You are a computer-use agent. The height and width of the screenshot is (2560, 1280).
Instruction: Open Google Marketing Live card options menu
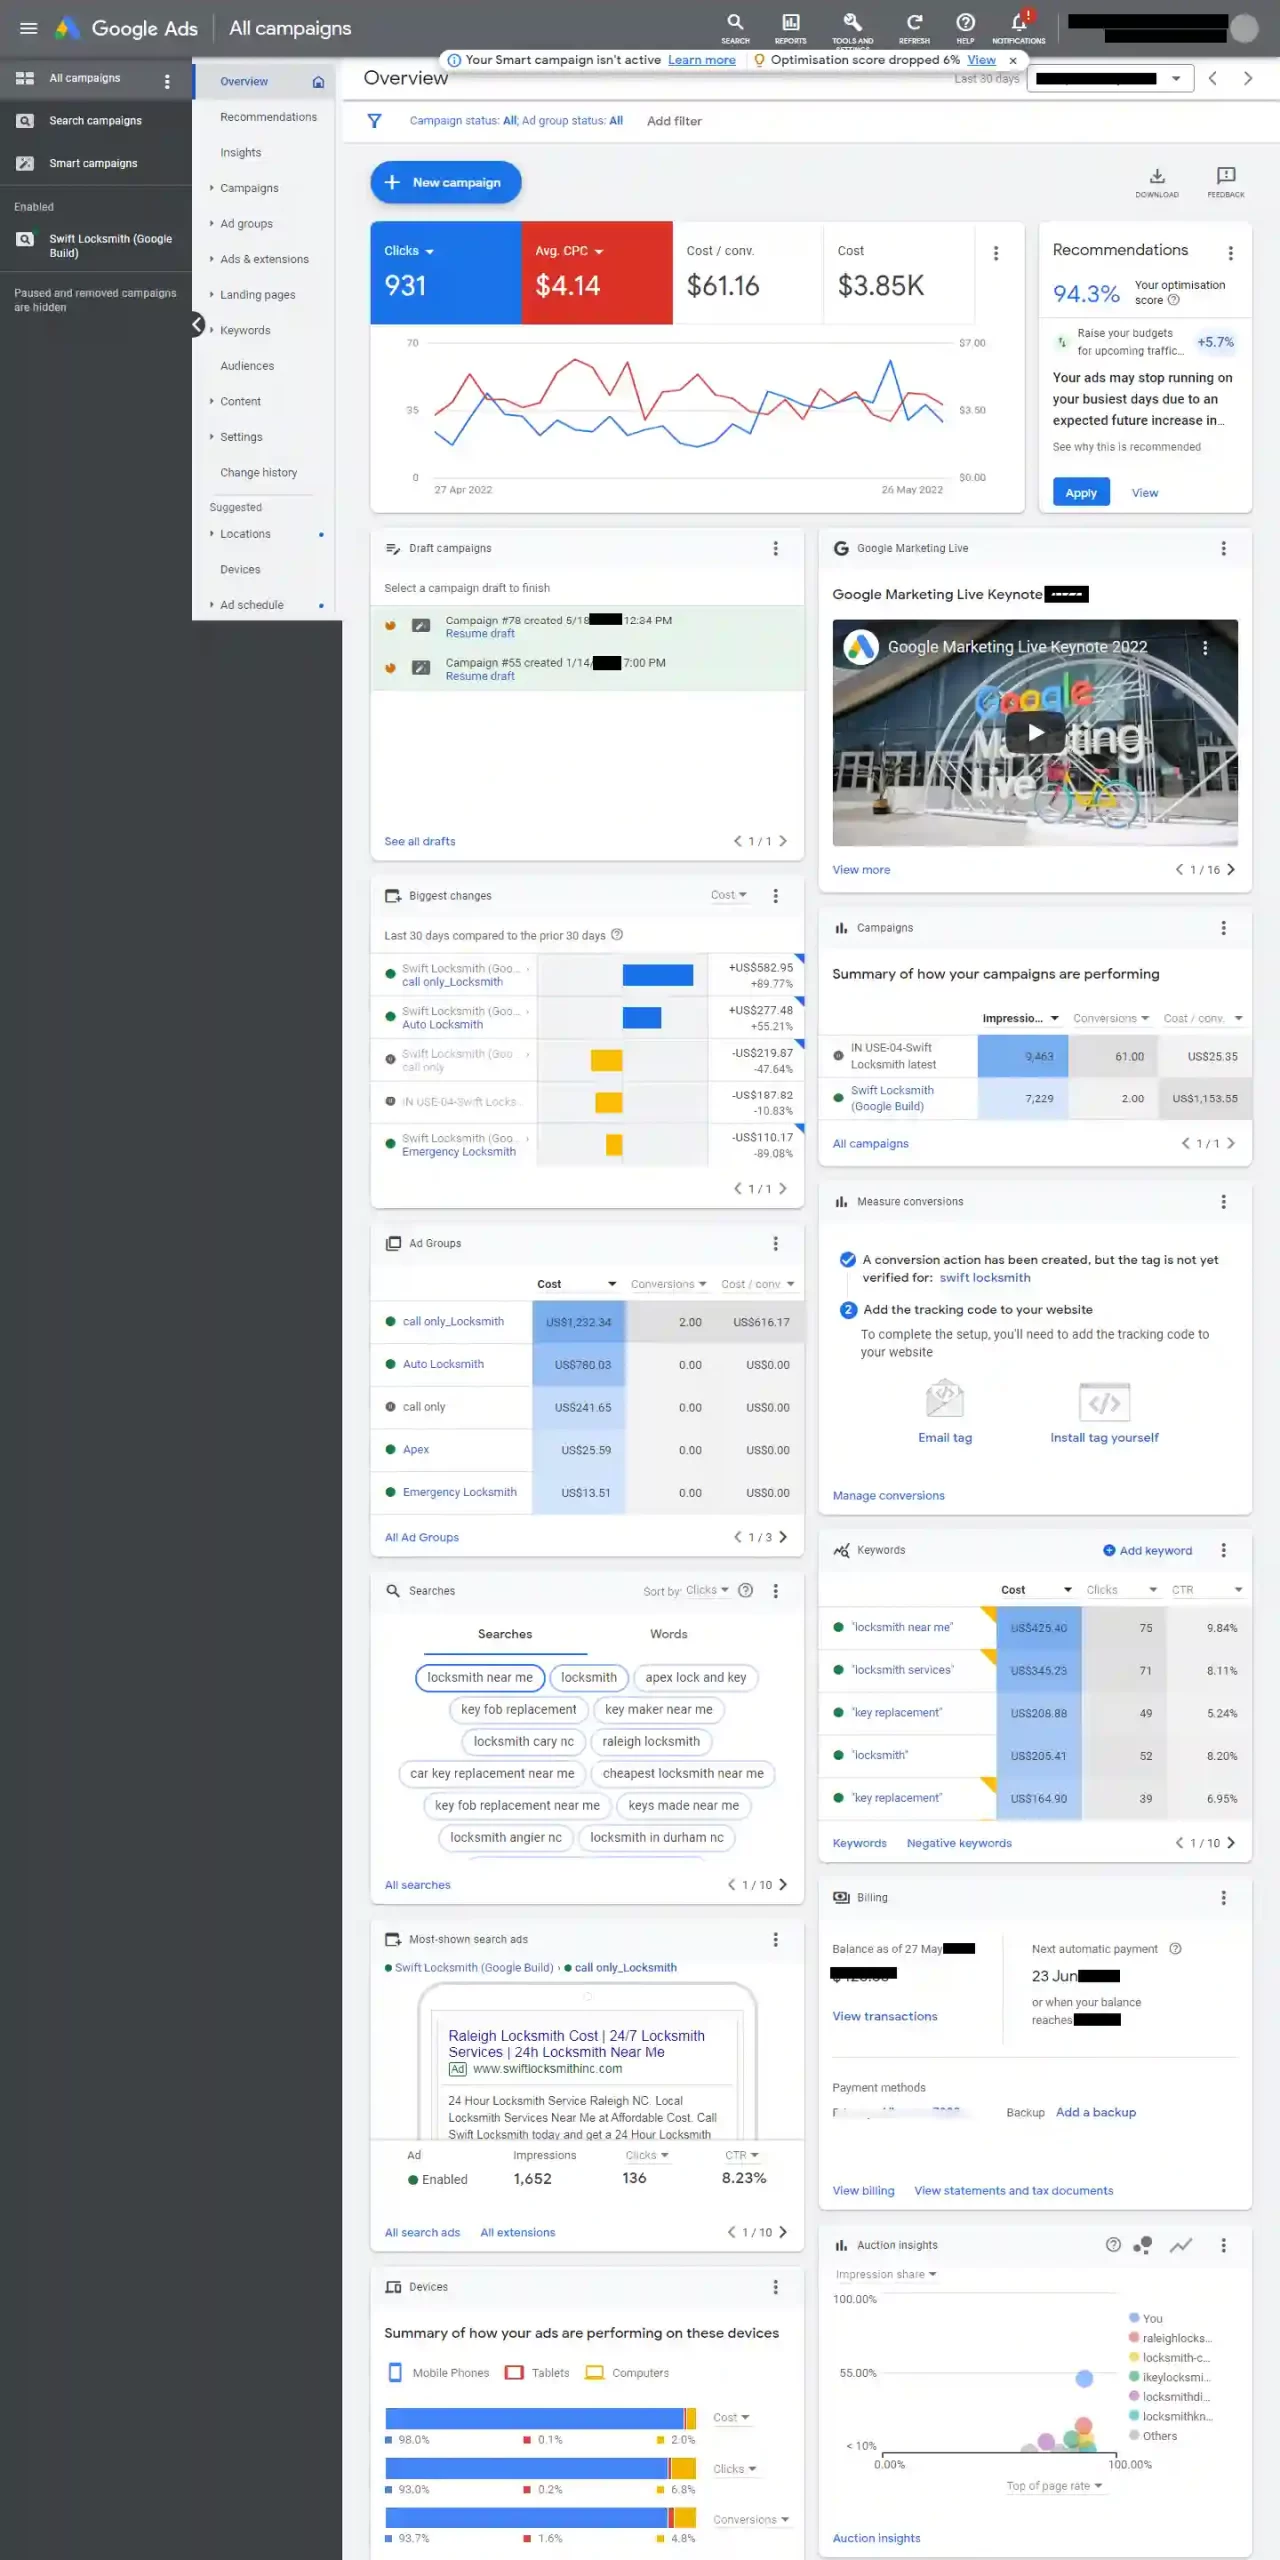click(1223, 549)
